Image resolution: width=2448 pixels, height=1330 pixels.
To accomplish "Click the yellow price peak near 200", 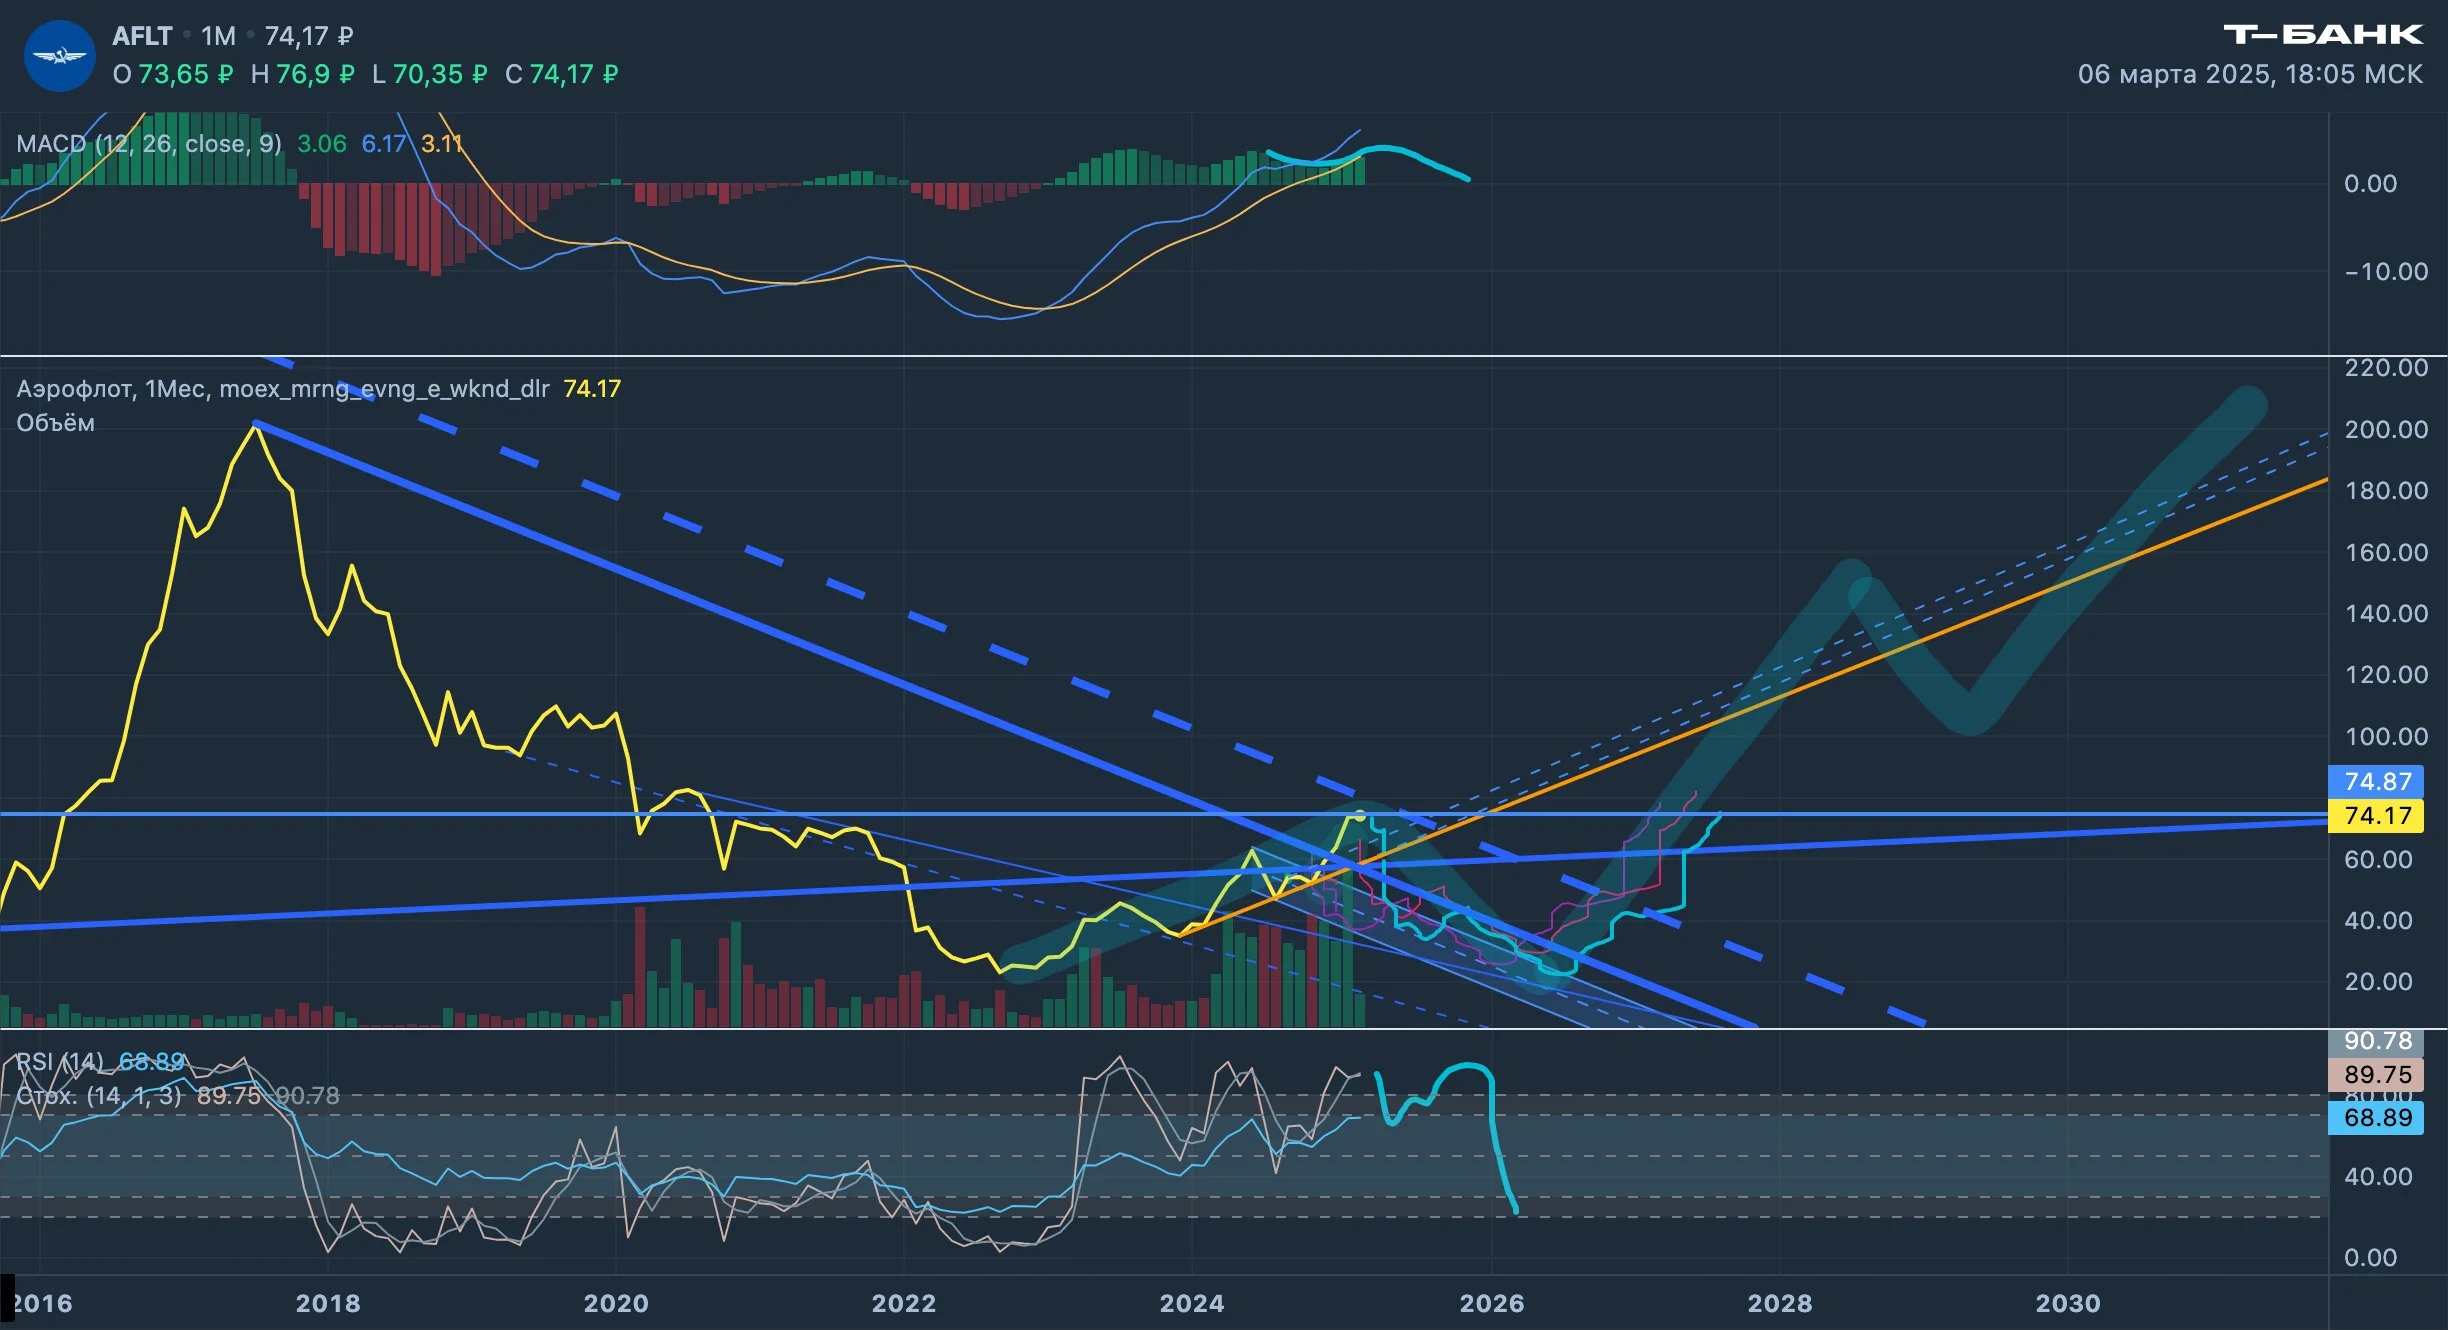I will click(x=256, y=426).
